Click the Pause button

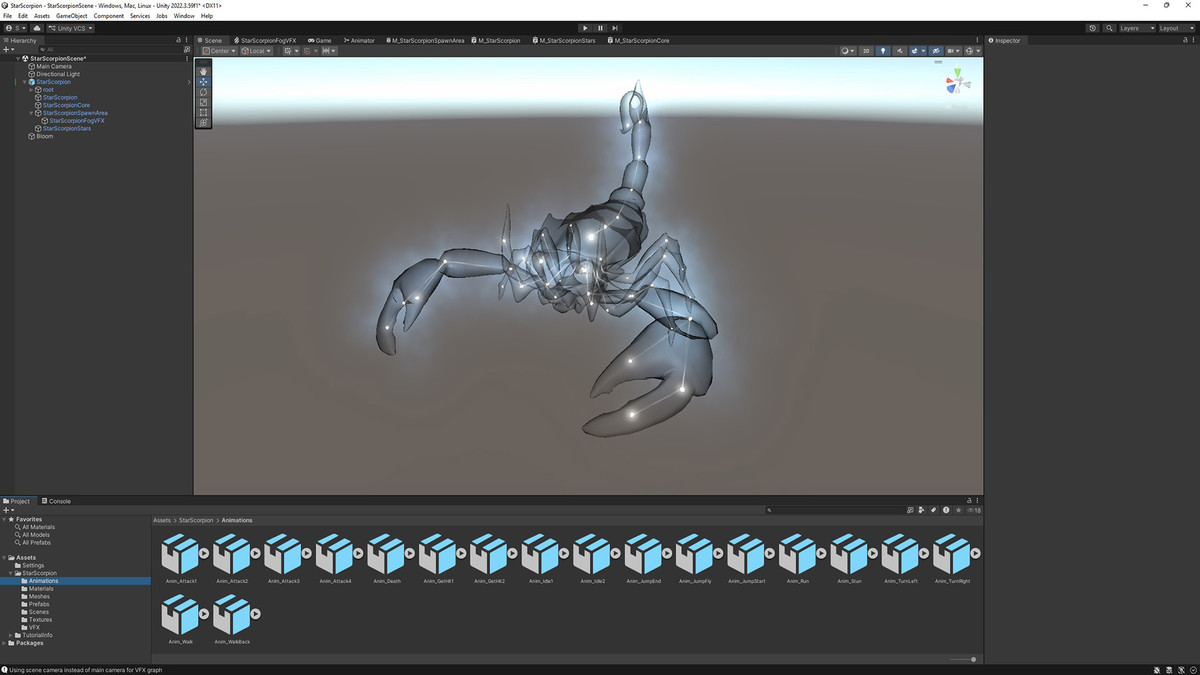click(600, 28)
